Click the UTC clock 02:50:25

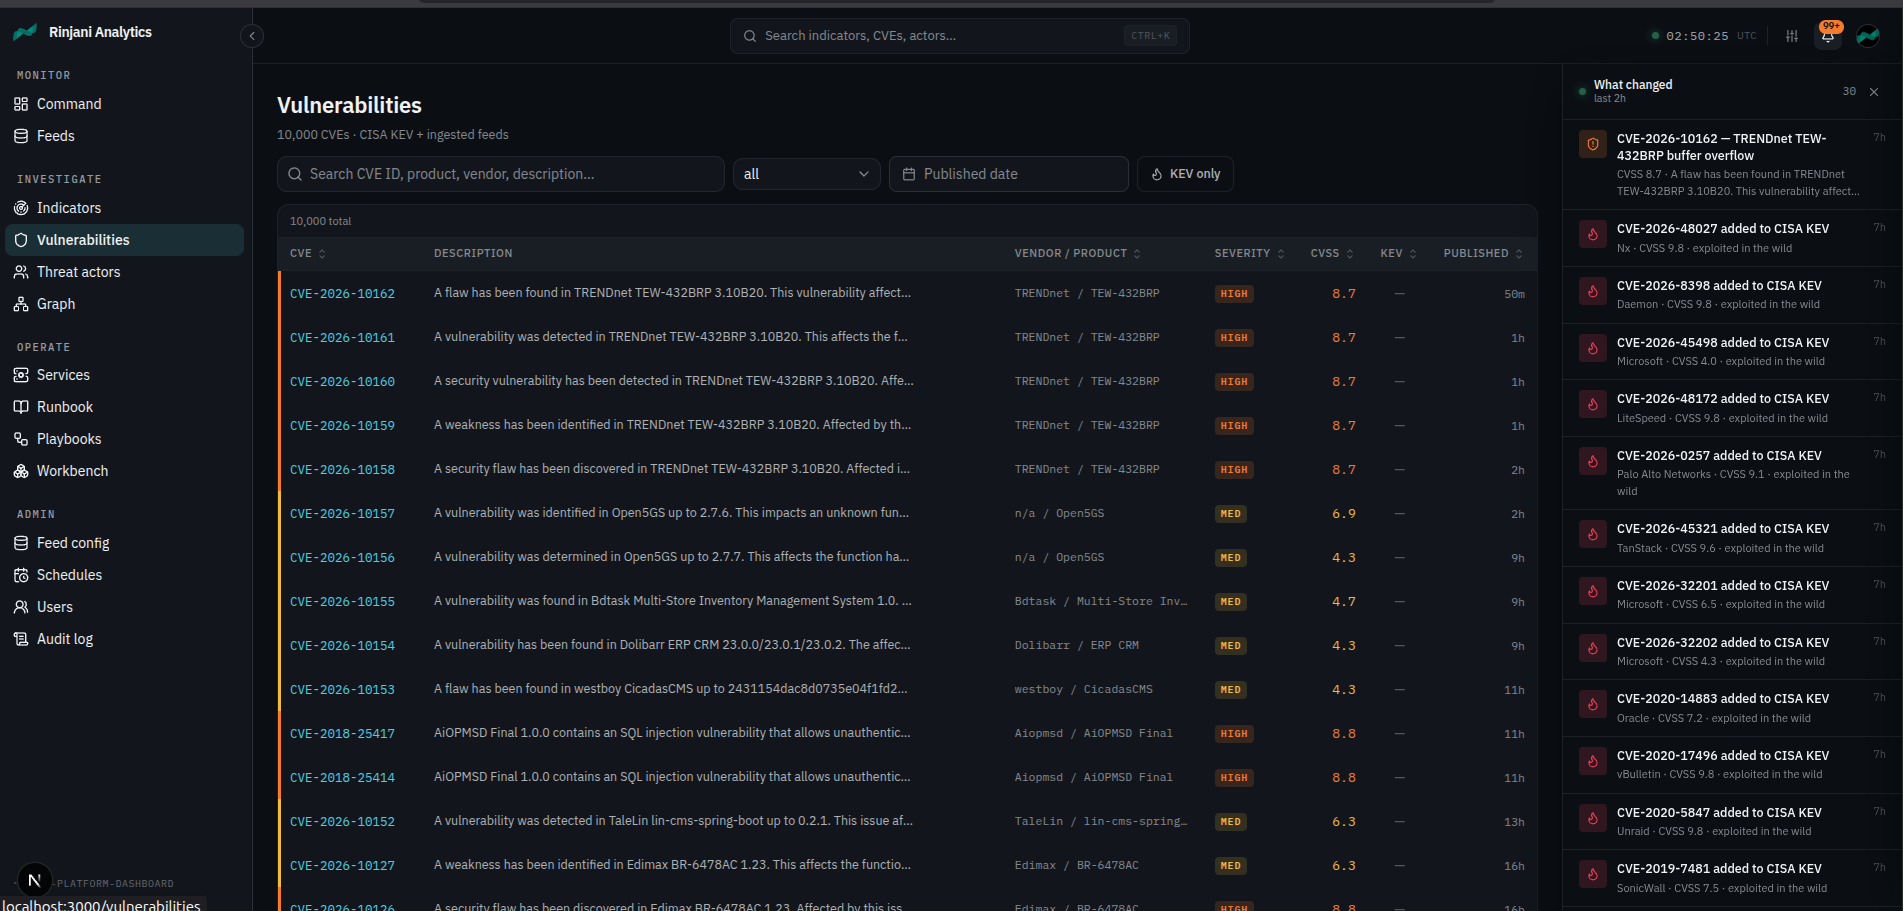click(1697, 36)
